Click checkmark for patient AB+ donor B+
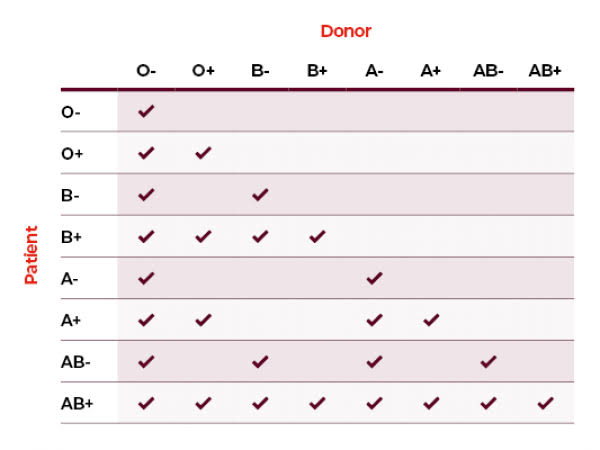This screenshot has width=600, height=450. (317, 403)
